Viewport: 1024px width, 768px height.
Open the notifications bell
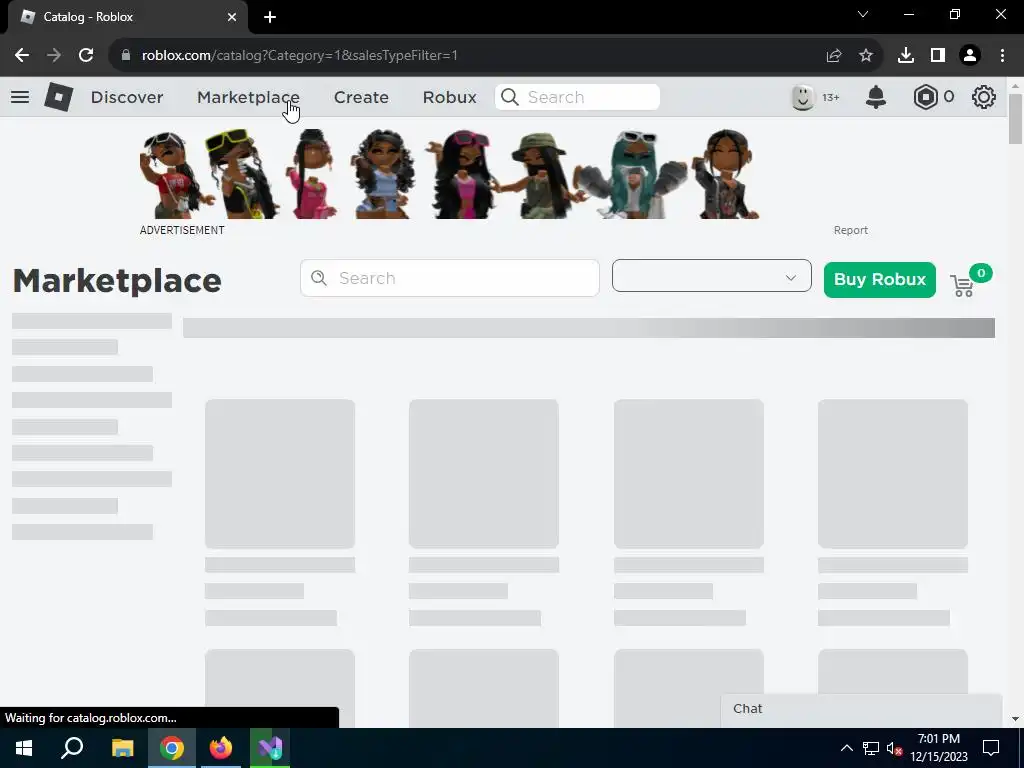point(876,97)
